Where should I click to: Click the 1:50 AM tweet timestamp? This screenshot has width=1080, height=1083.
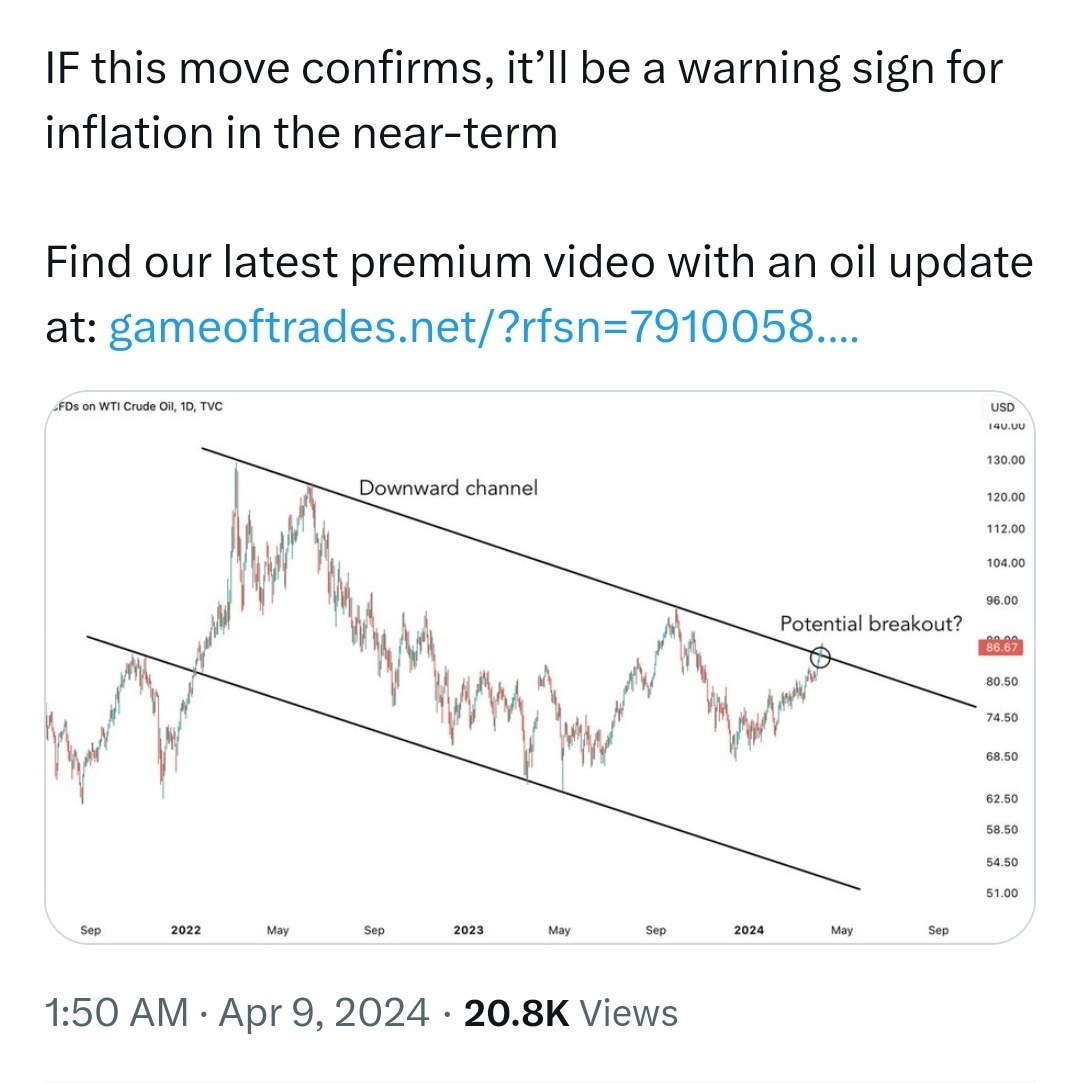[117, 1013]
